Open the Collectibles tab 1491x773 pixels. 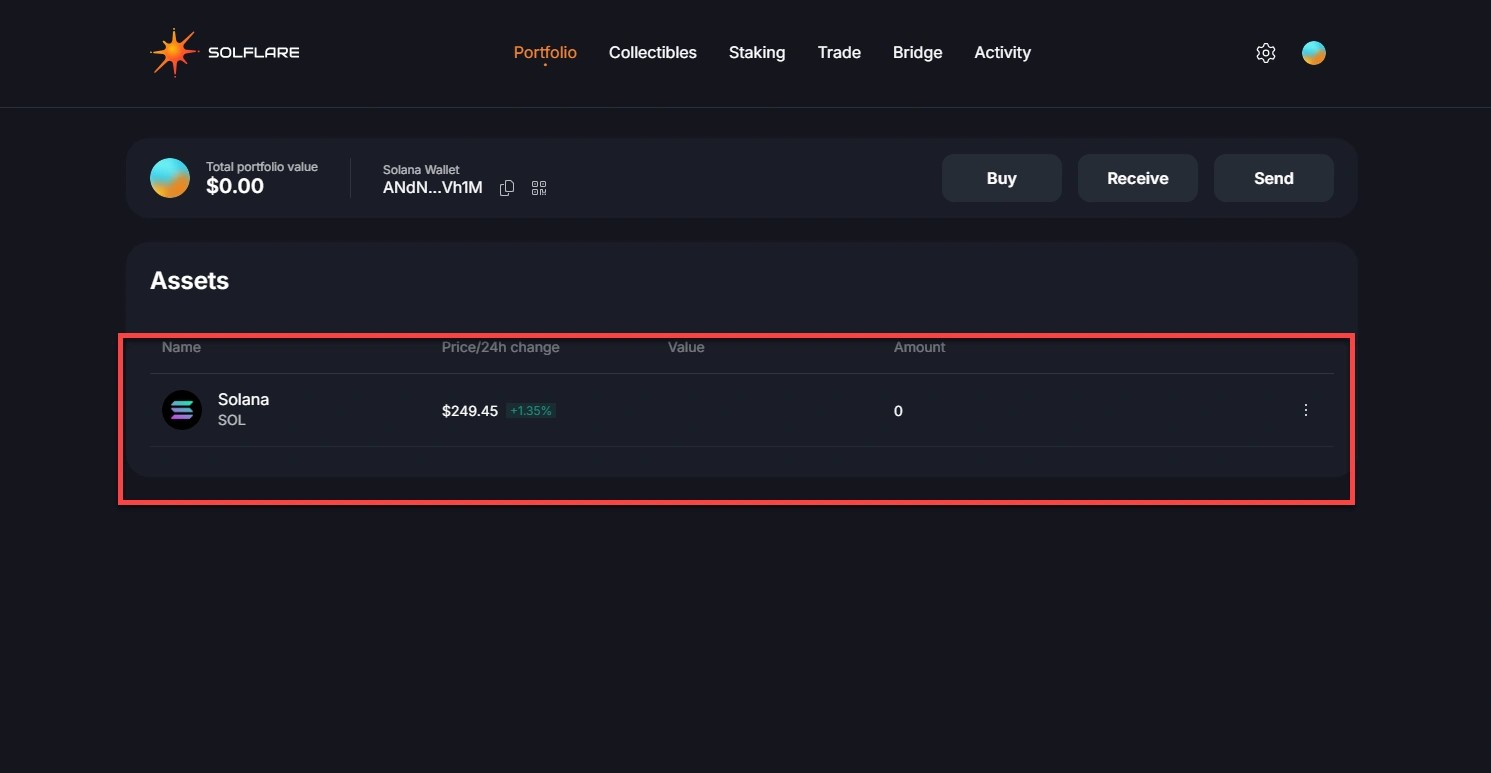652,53
